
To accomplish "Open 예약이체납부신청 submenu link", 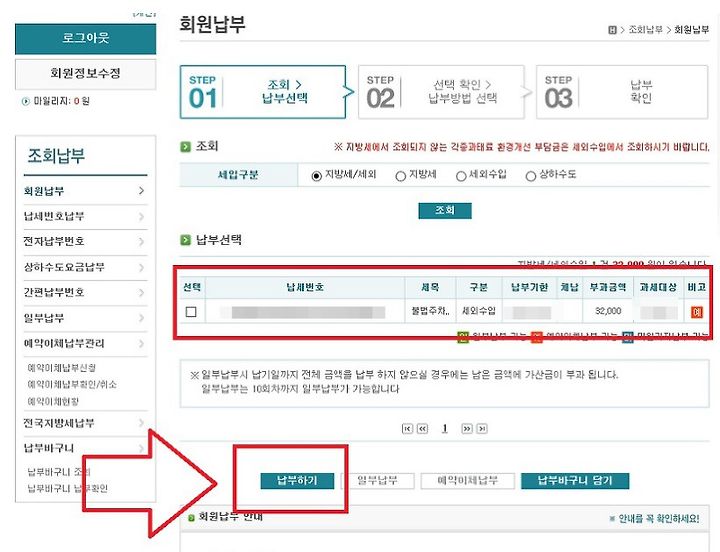I will (62, 368).
